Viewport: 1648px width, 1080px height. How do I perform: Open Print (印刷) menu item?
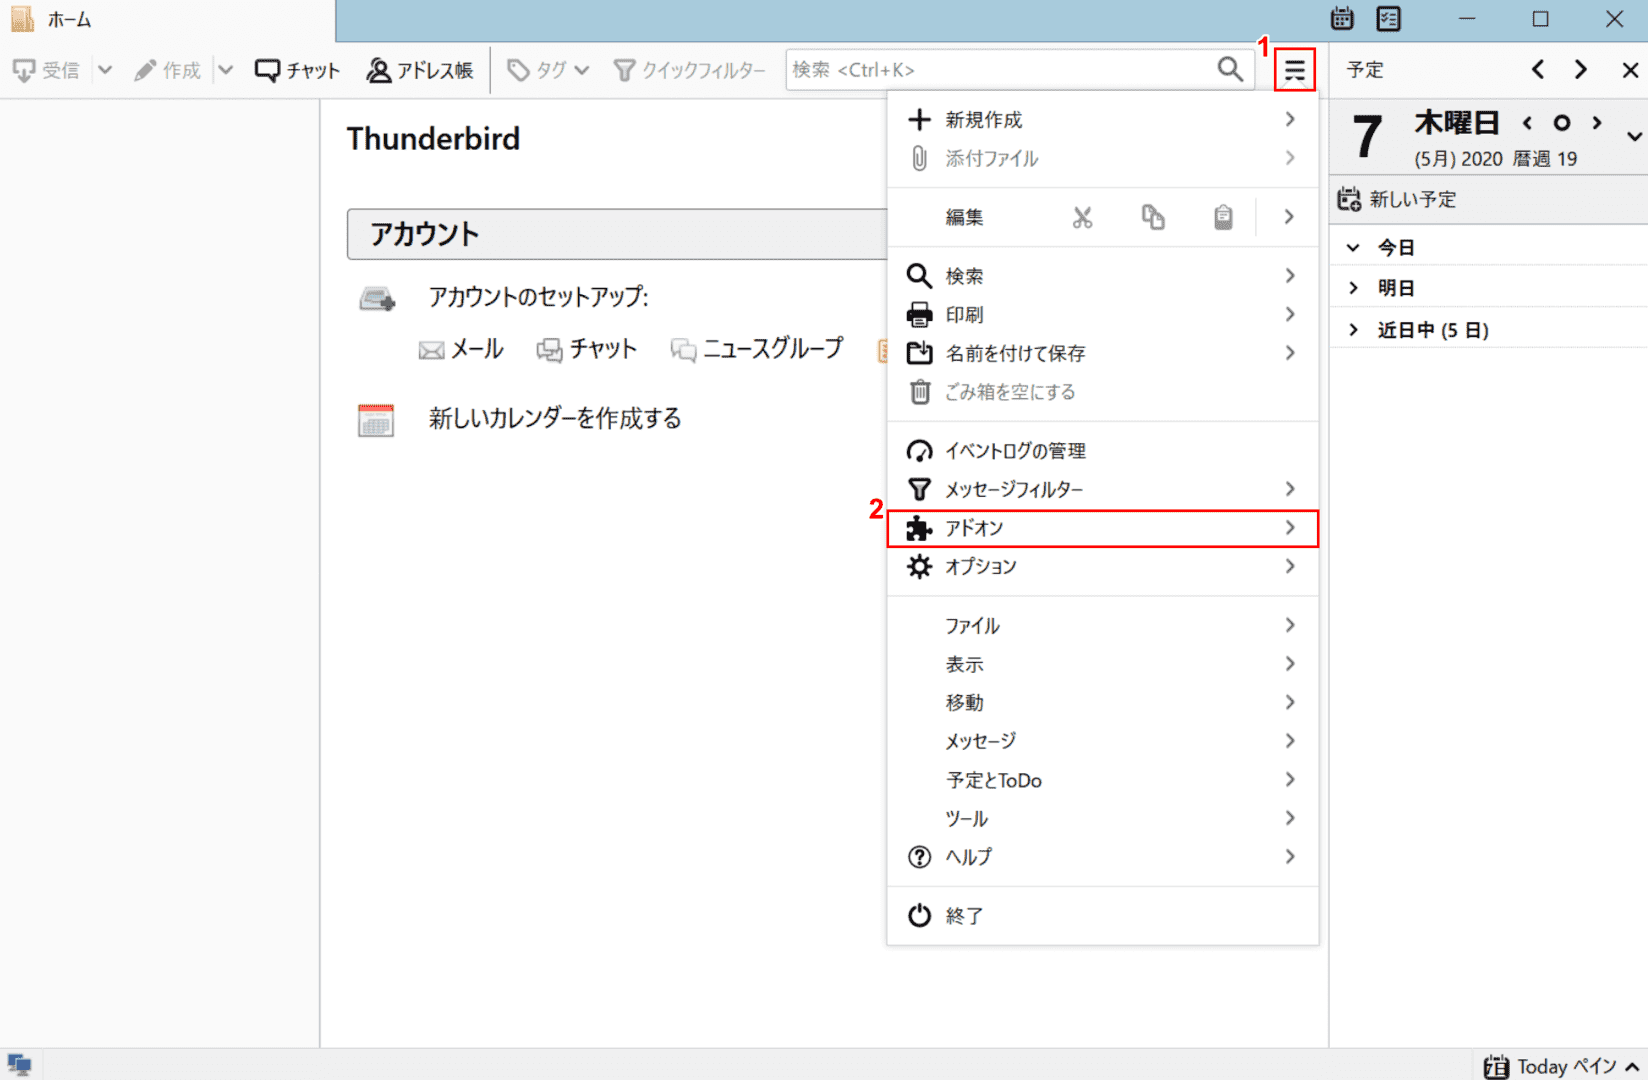[x=1103, y=315]
